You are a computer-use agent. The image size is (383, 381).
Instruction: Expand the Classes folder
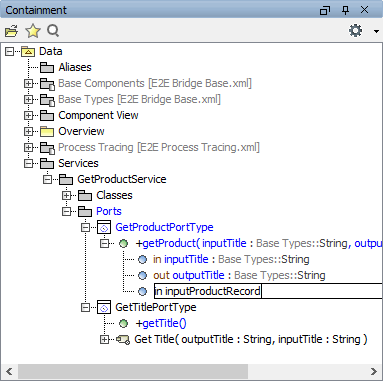tap(67, 195)
